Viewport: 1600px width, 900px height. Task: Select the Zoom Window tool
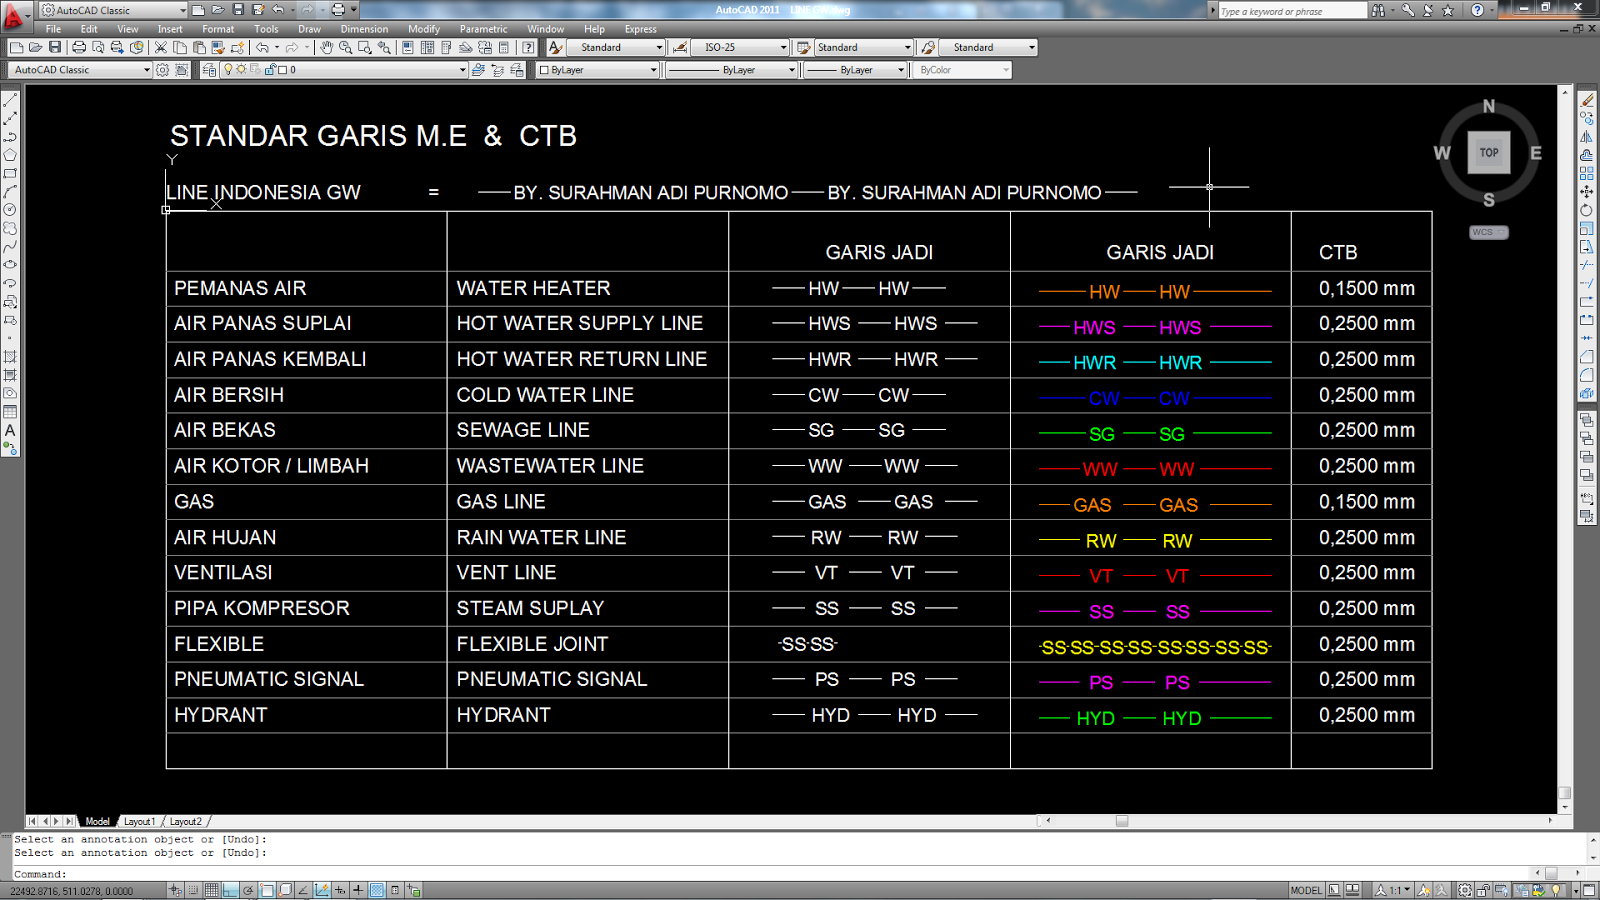[x=368, y=46]
